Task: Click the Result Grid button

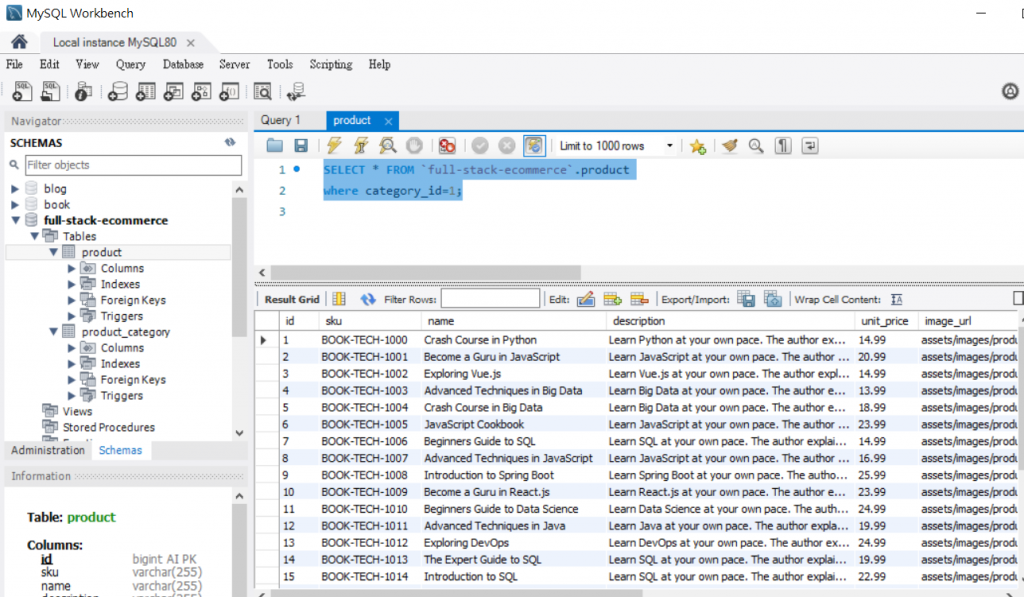Action: coord(292,299)
